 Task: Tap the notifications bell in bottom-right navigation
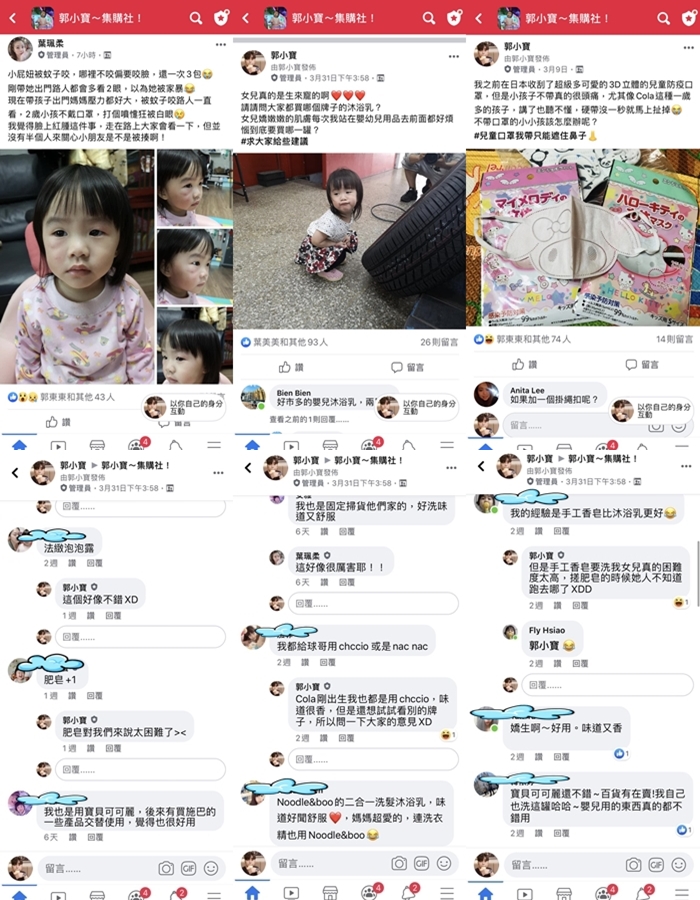click(644, 893)
